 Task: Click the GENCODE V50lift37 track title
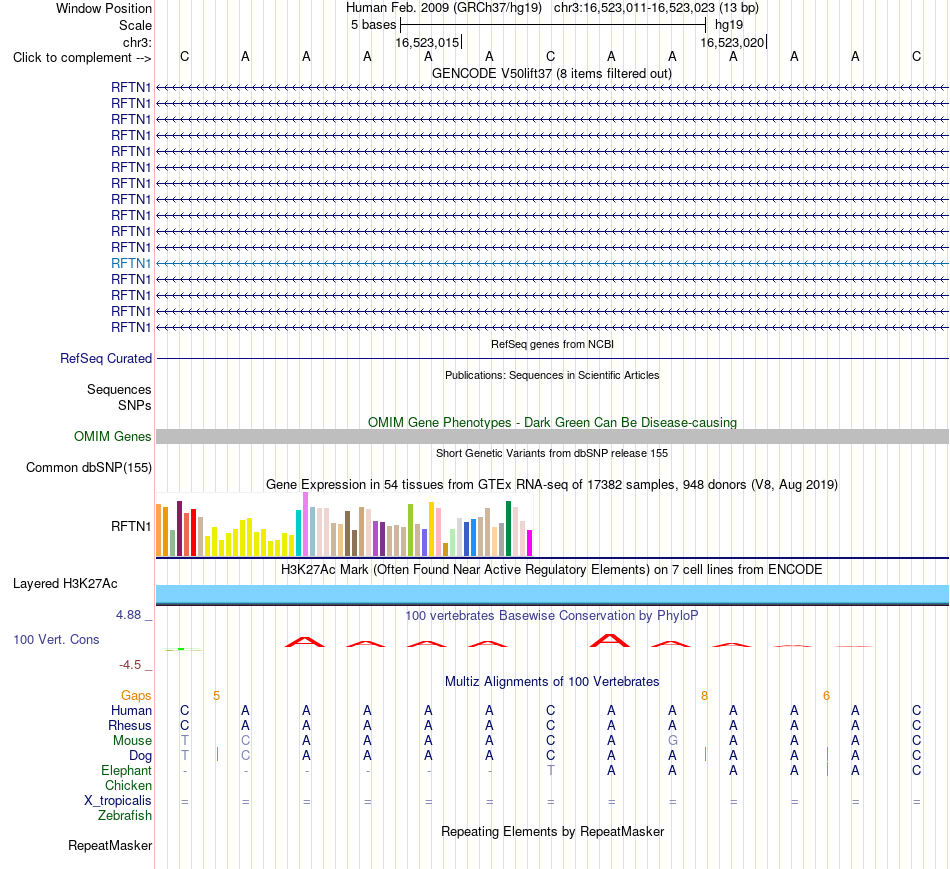click(x=552, y=74)
